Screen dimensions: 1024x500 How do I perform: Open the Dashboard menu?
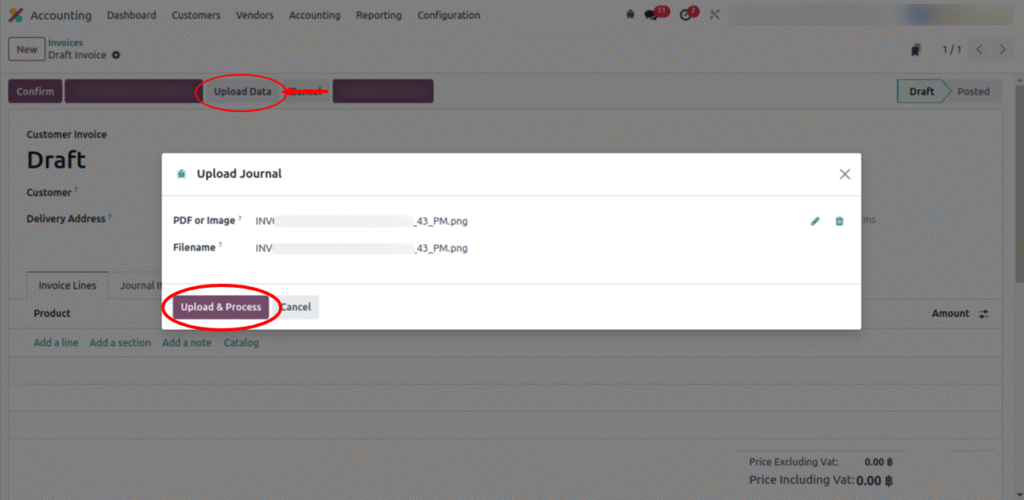131,15
